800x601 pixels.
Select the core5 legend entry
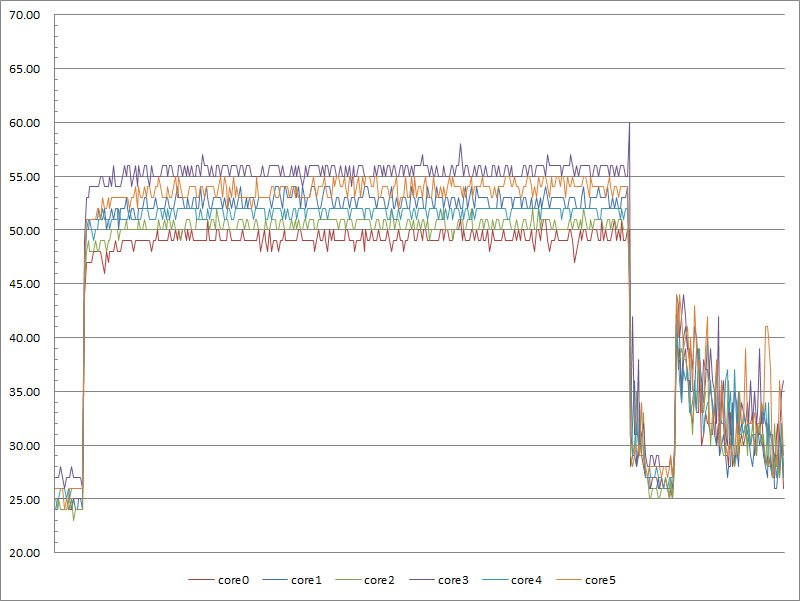click(x=586, y=580)
